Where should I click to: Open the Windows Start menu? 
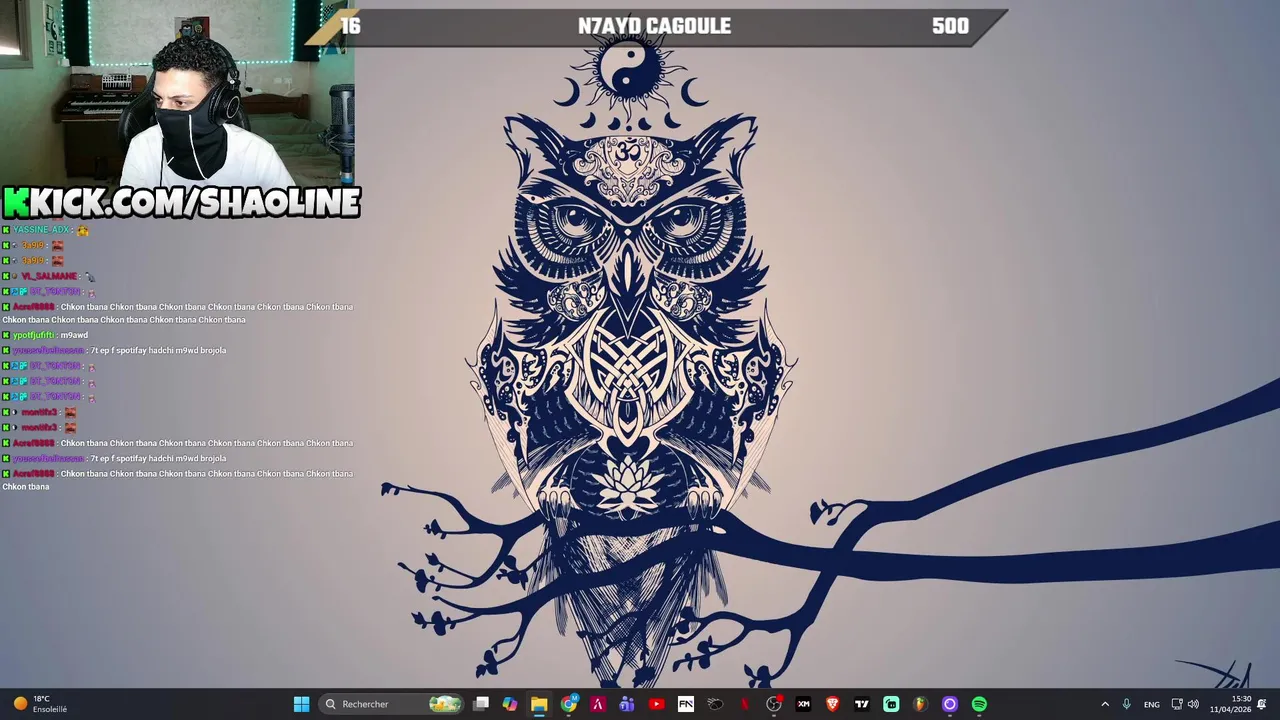(301, 704)
